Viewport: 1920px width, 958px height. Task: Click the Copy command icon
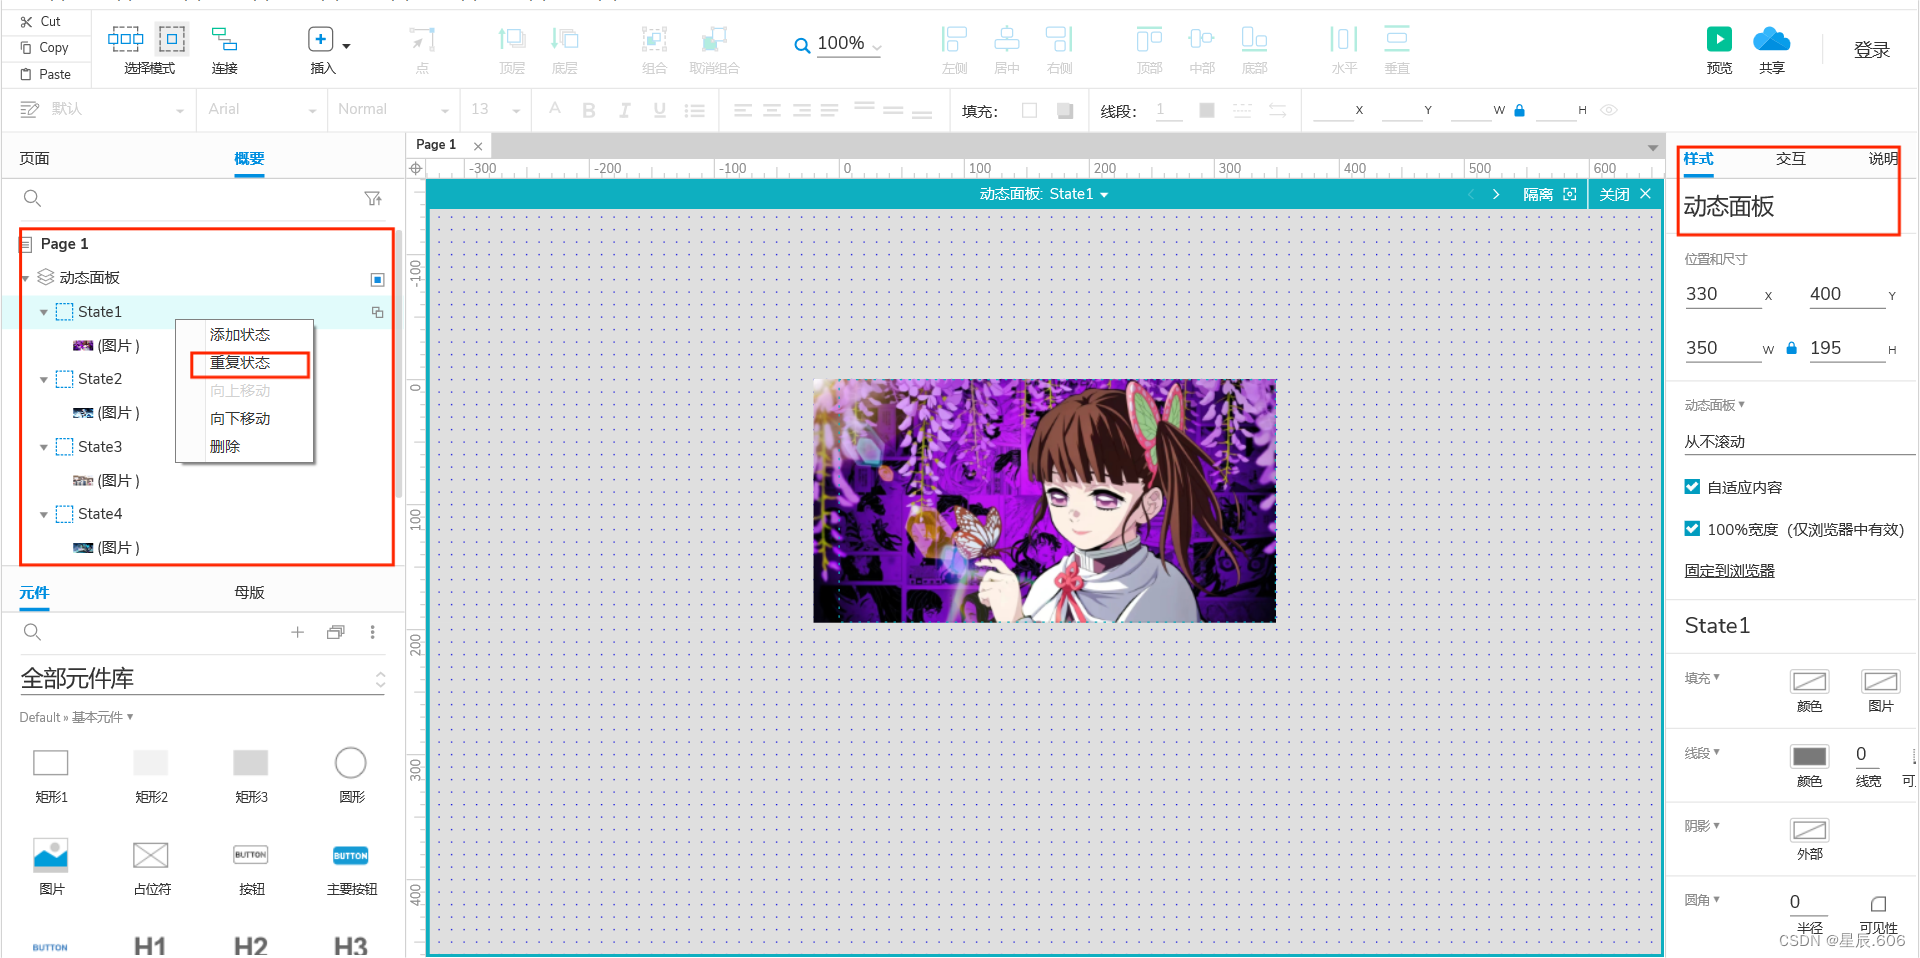click(x=26, y=47)
